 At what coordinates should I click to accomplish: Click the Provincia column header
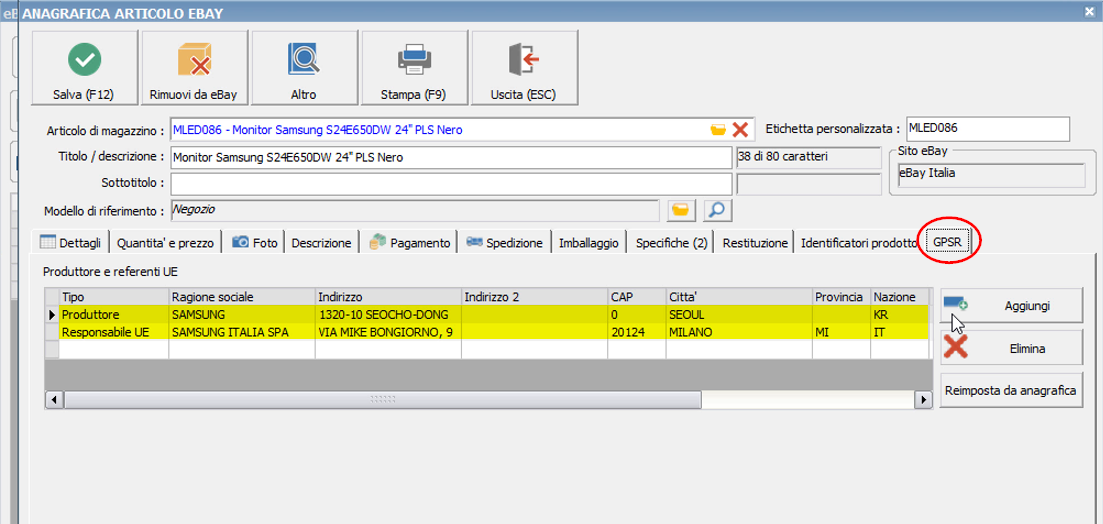click(x=842, y=297)
